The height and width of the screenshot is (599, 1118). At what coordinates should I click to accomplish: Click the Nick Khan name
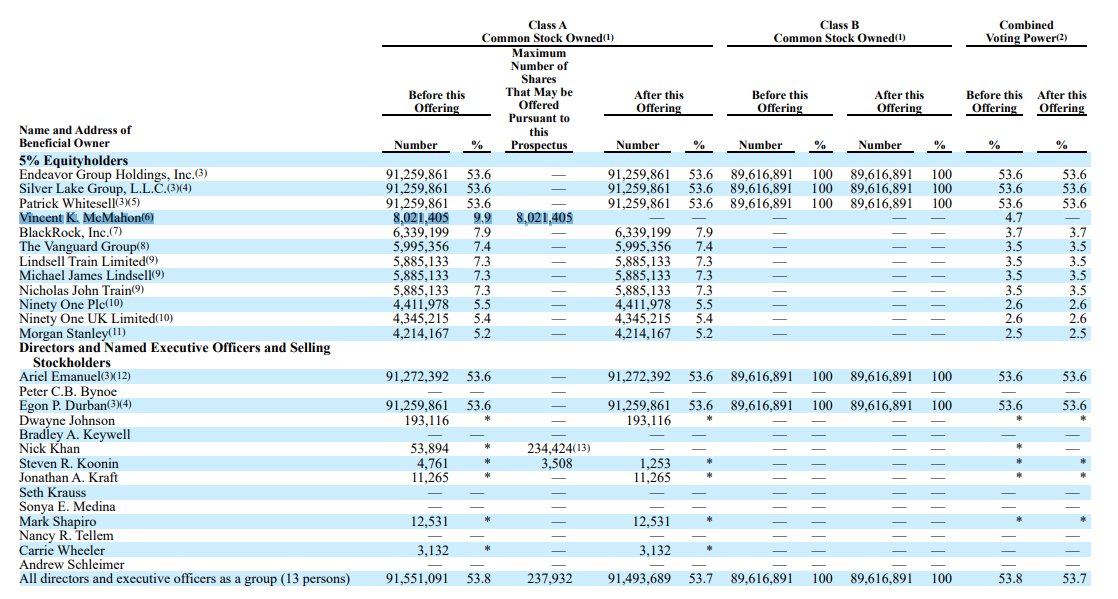(x=49, y=449)
